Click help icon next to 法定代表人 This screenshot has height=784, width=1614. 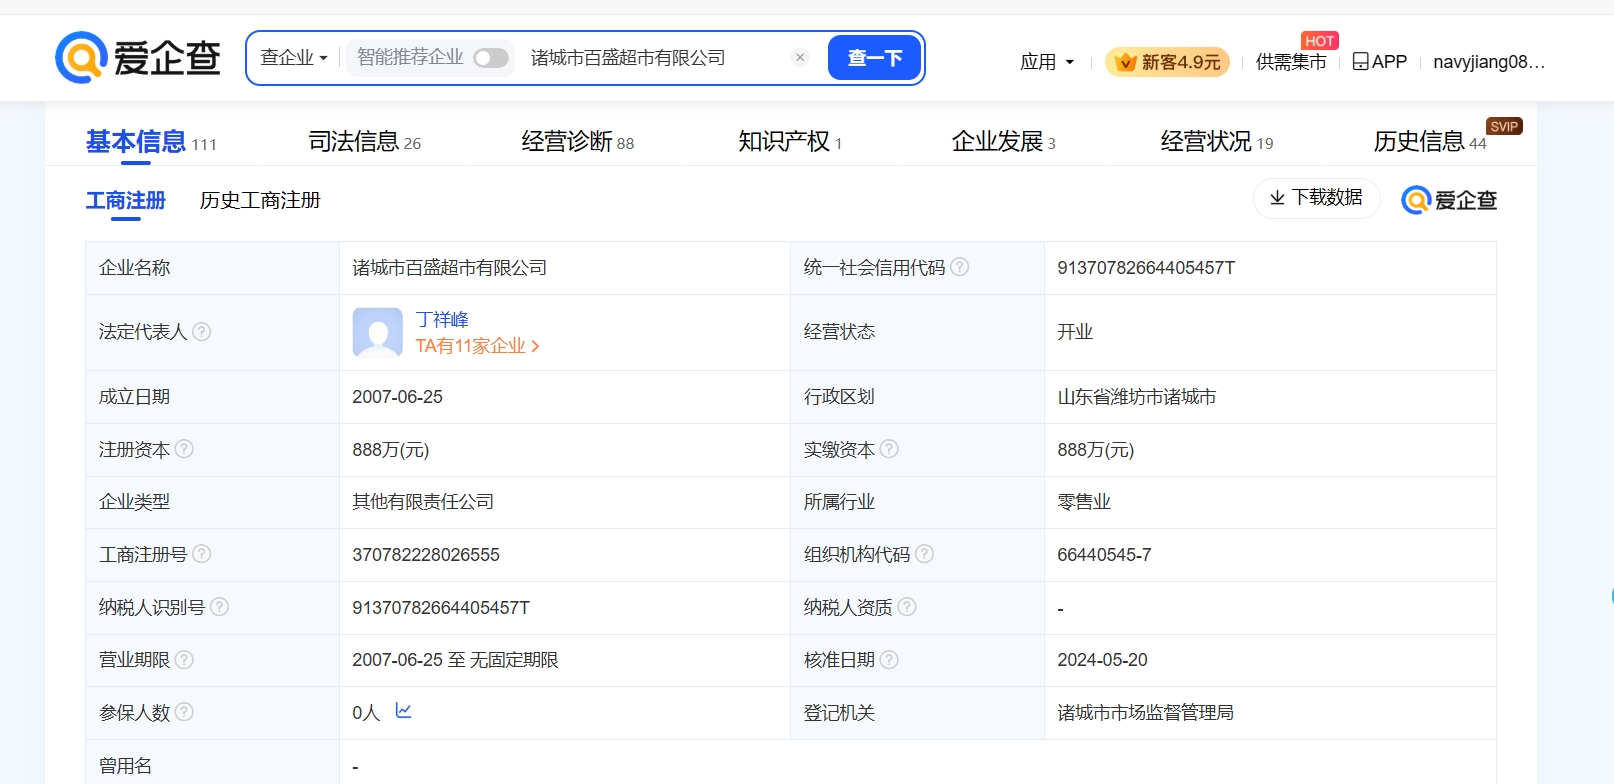pyautogui.click(x=202, y=332)
